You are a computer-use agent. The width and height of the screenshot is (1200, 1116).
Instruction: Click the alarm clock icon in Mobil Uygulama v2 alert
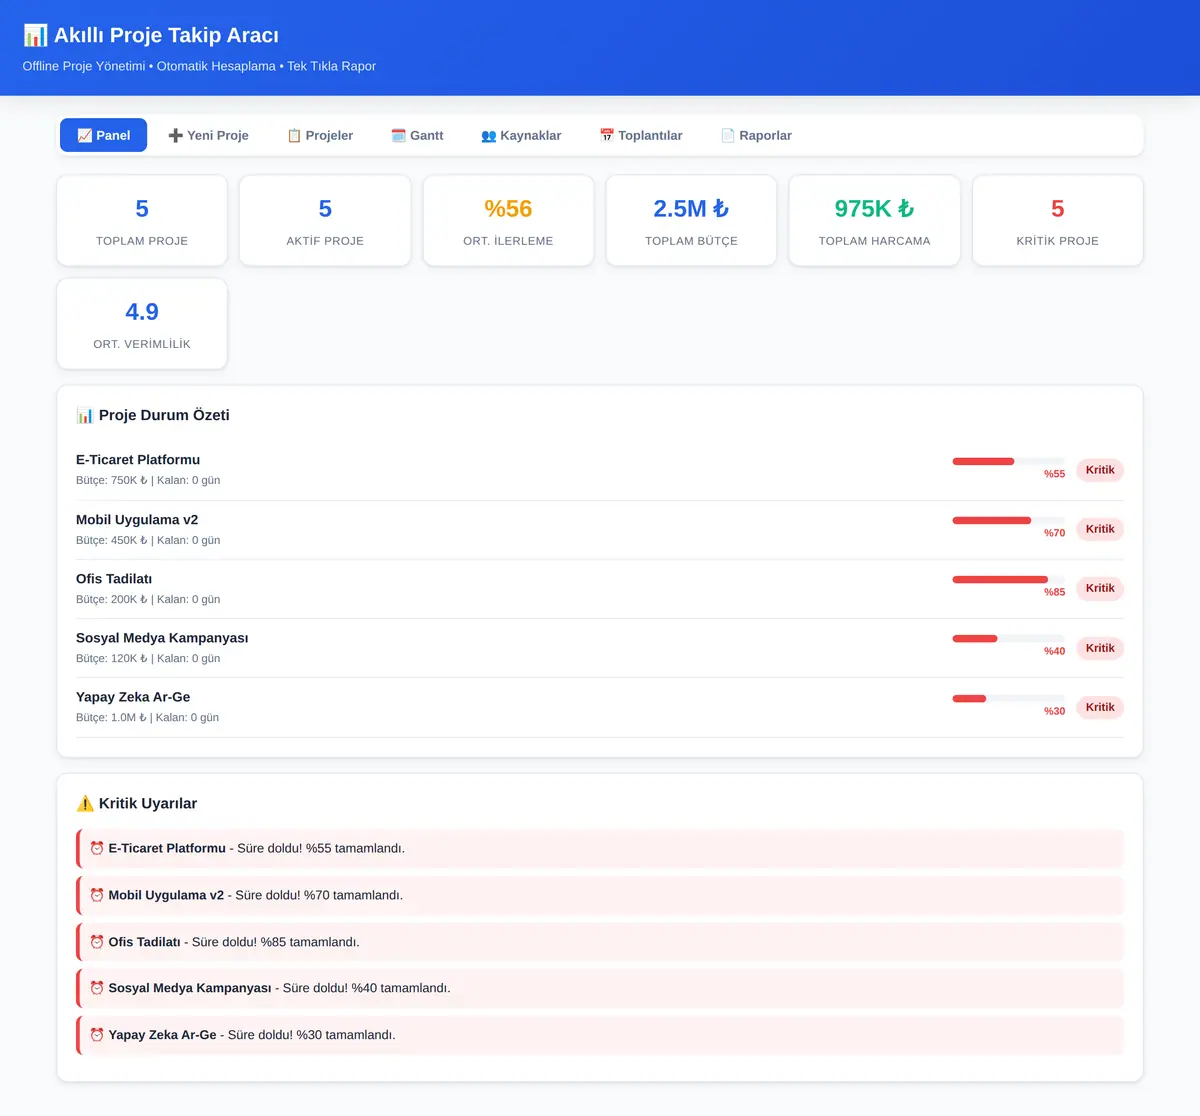point(97,895)
